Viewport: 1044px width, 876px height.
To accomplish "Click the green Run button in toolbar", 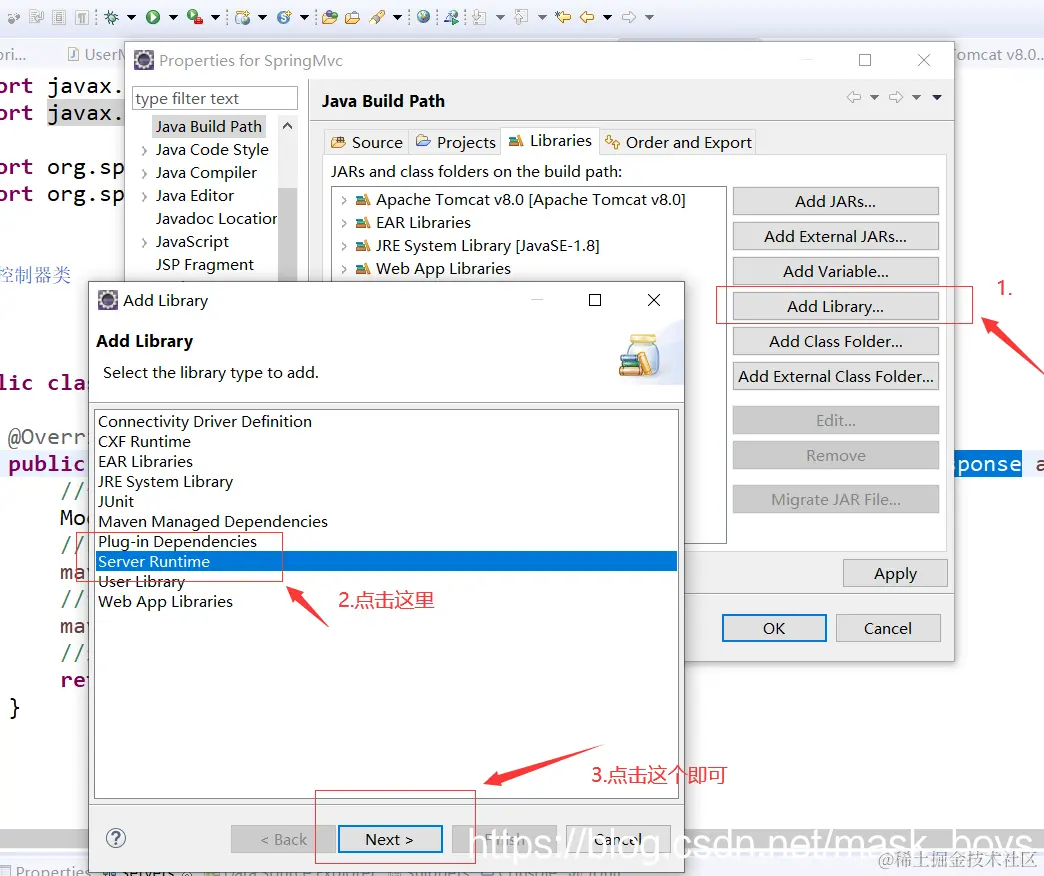I will [153, 17].
